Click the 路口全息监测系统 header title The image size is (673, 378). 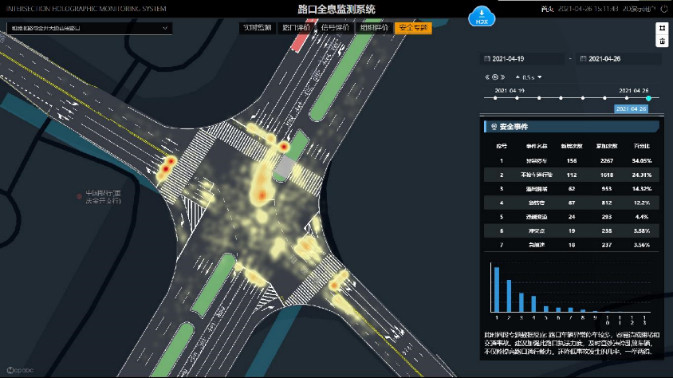[x=336, y=9]
